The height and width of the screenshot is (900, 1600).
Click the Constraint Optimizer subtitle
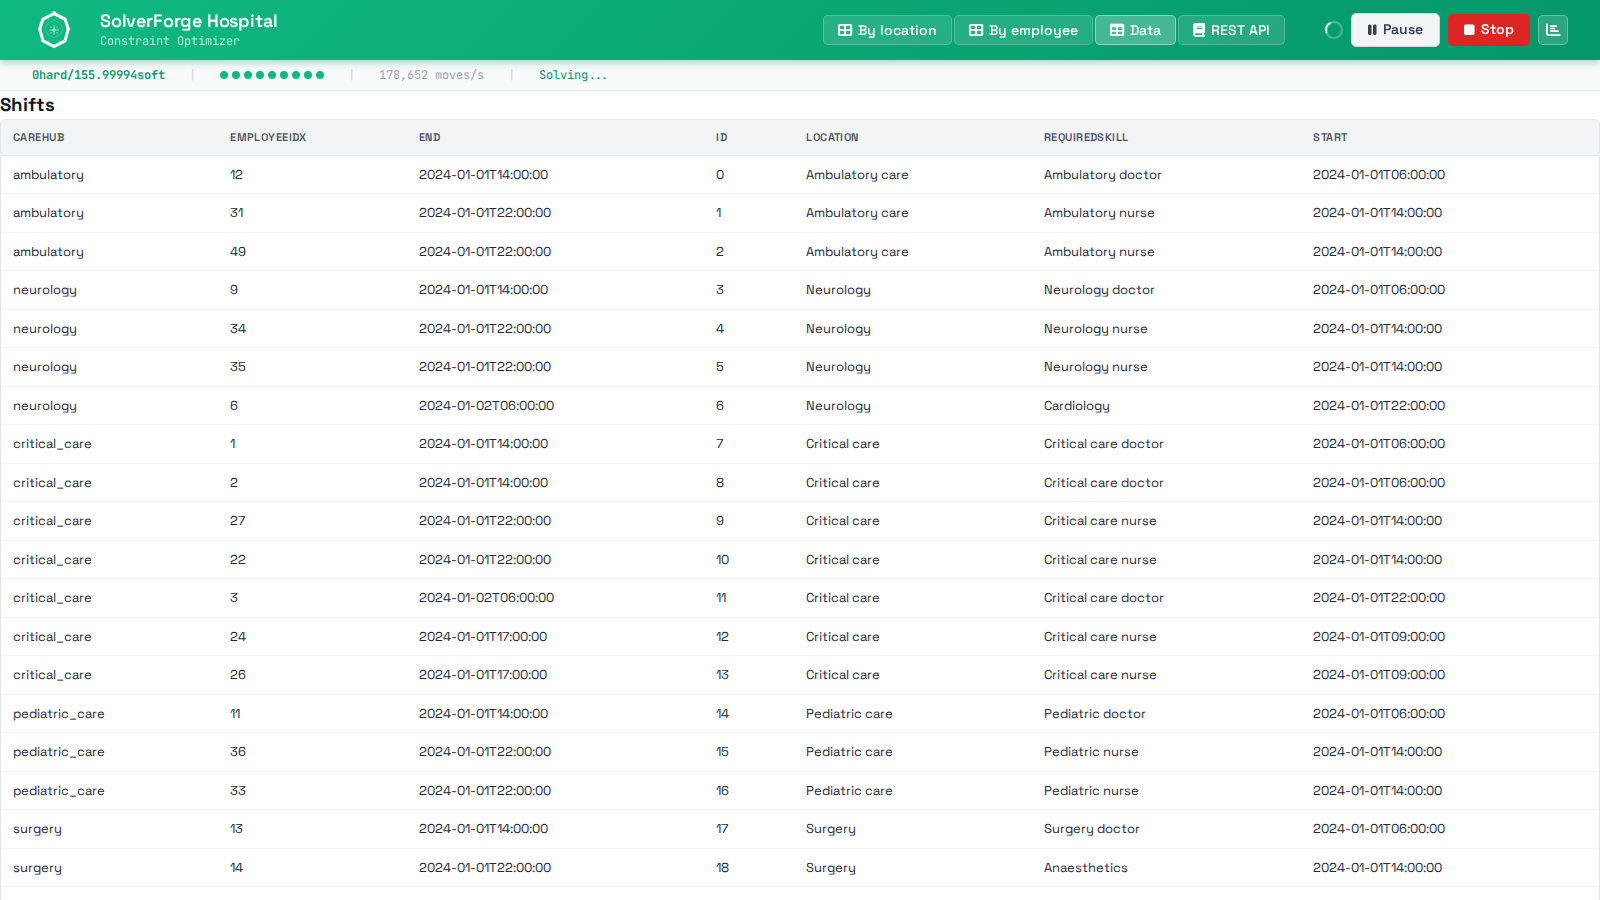pyautogui.click(x=170, y=41)
